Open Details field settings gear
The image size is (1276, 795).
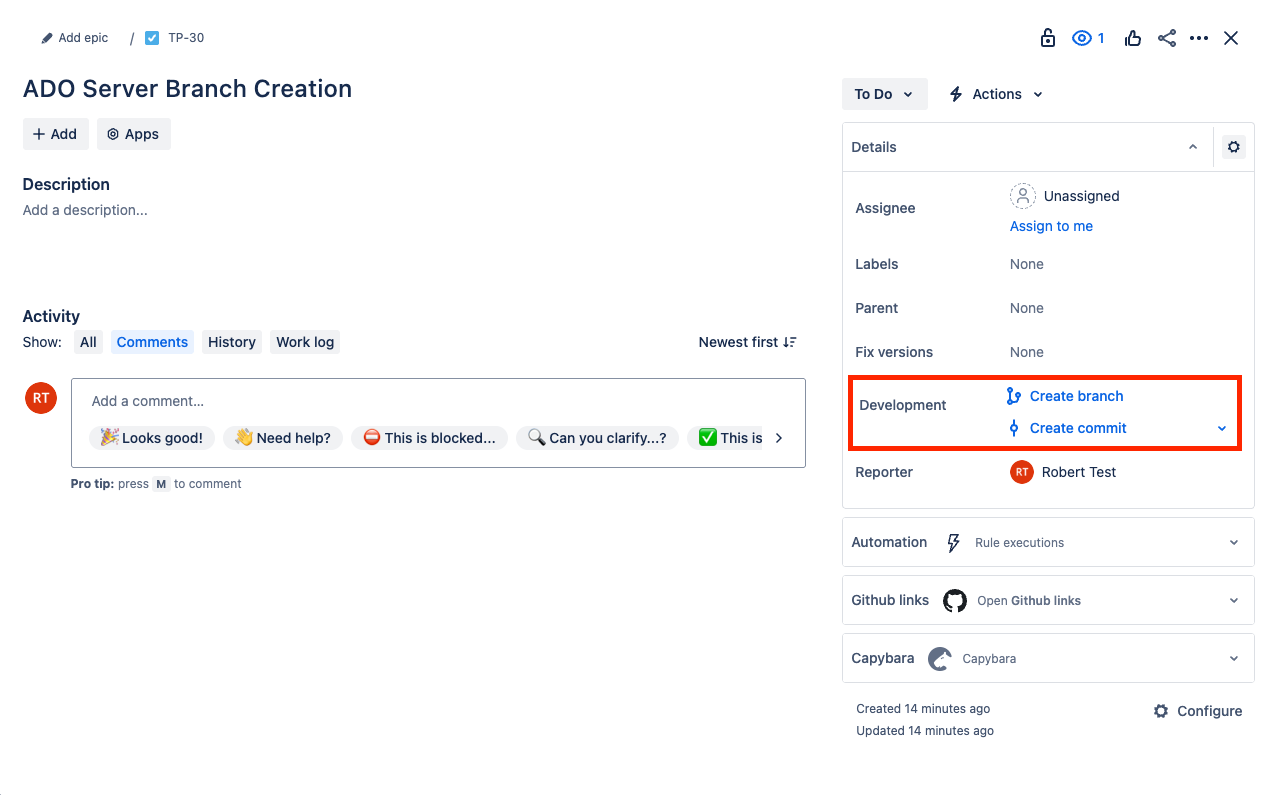tap(1233, 146)
